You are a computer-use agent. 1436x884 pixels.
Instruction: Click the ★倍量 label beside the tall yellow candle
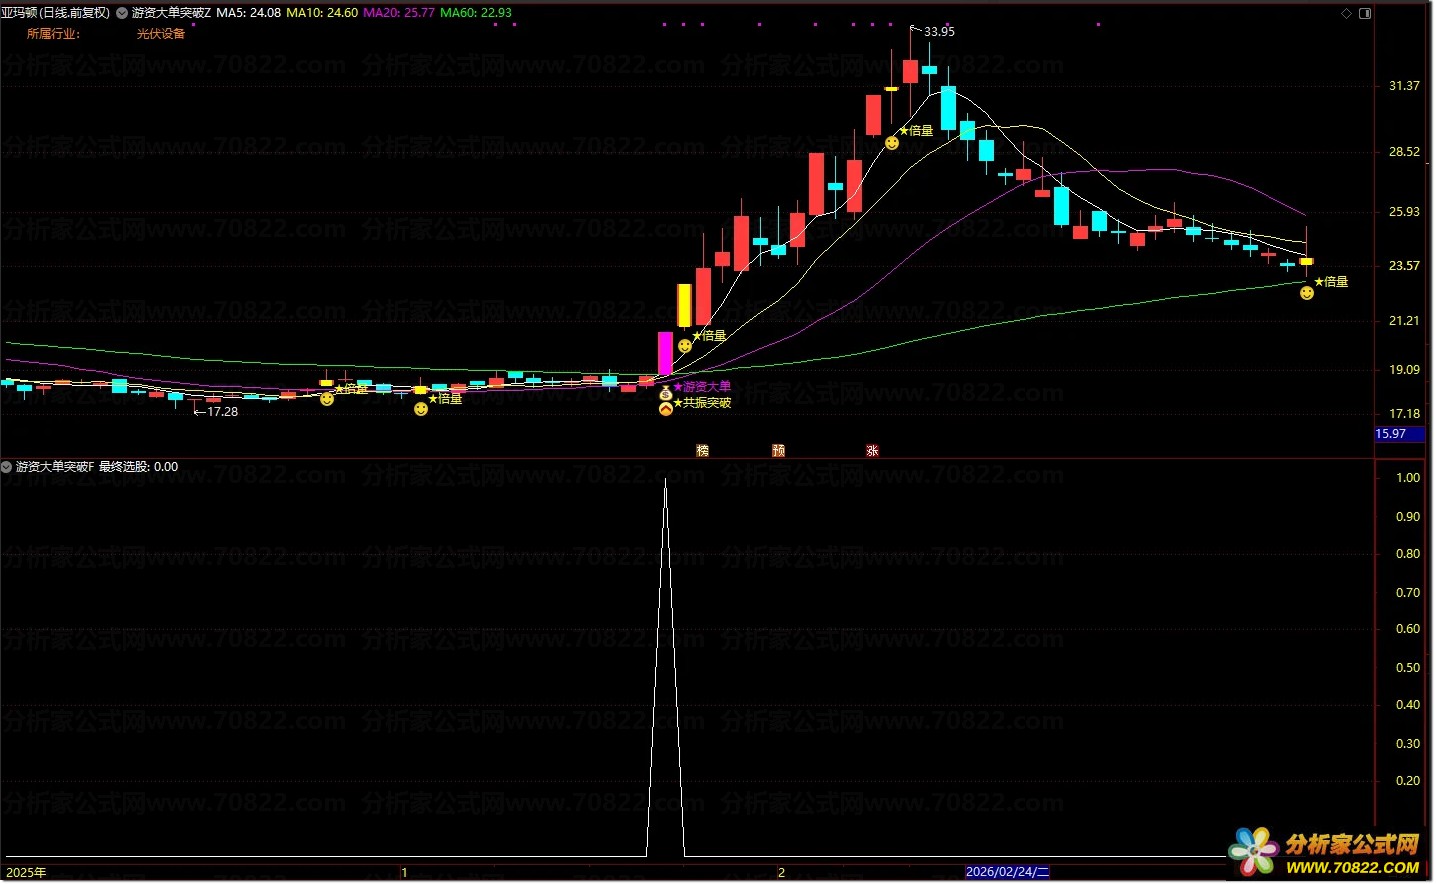pos(709,336)
